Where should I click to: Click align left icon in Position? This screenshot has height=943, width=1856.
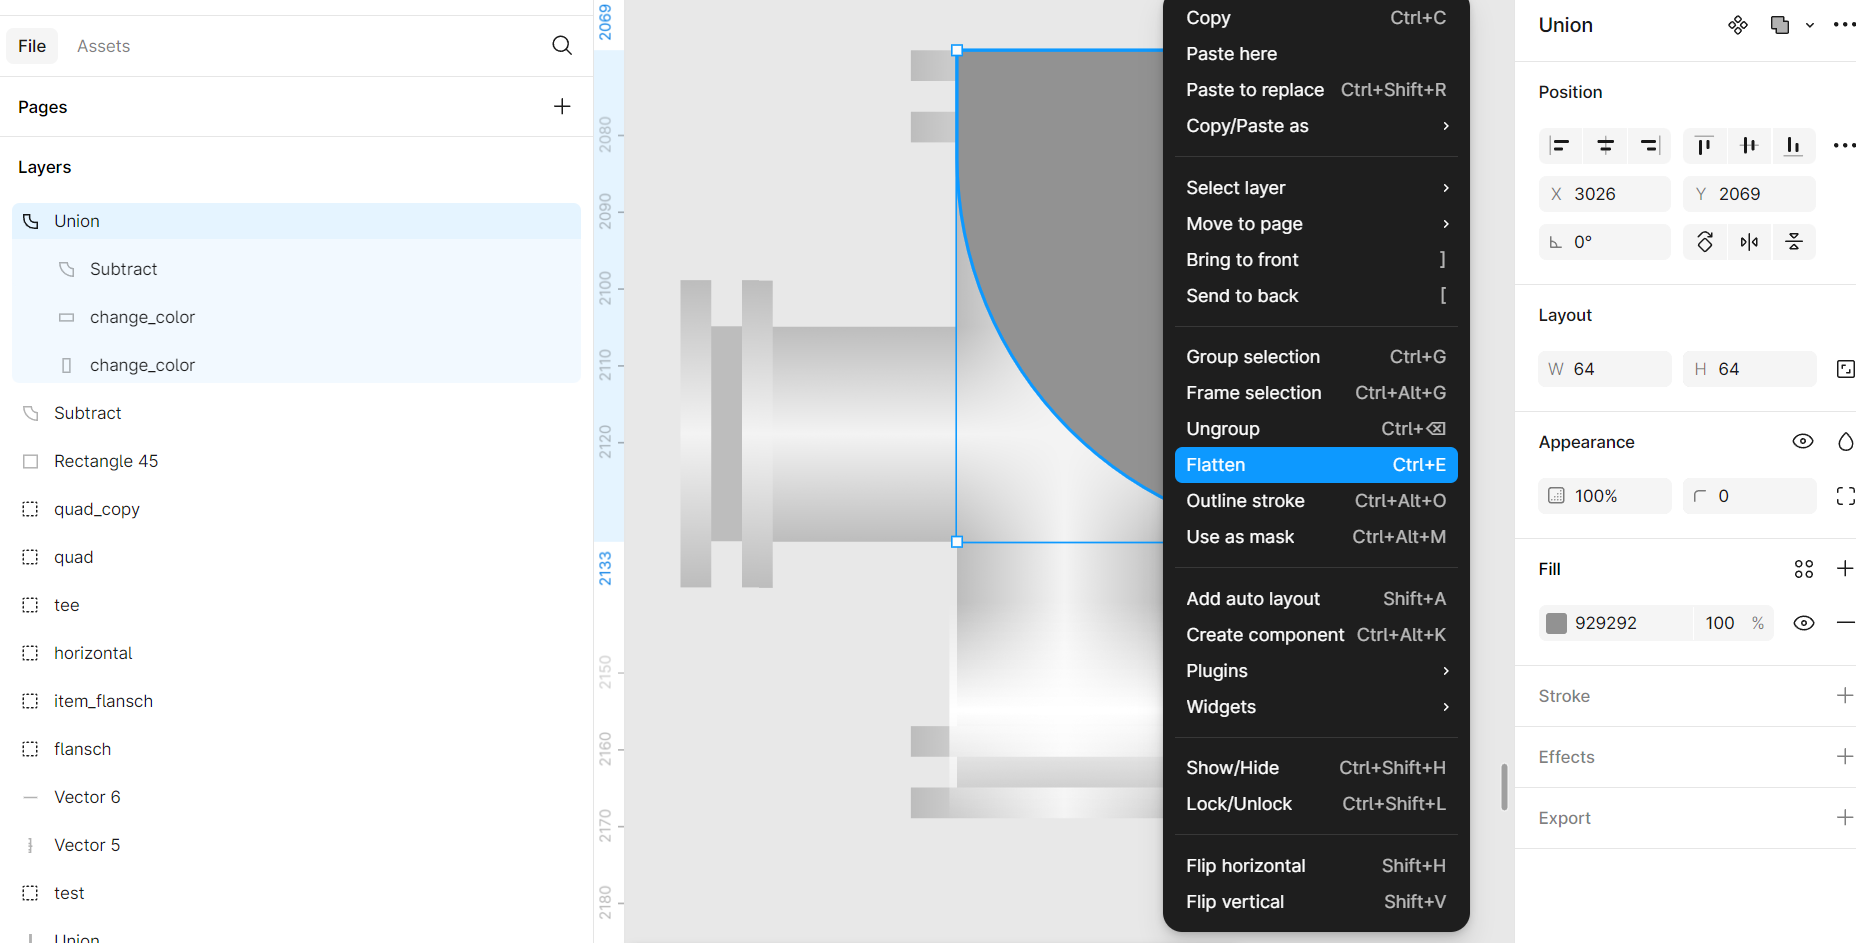[x=1559, y=146]
